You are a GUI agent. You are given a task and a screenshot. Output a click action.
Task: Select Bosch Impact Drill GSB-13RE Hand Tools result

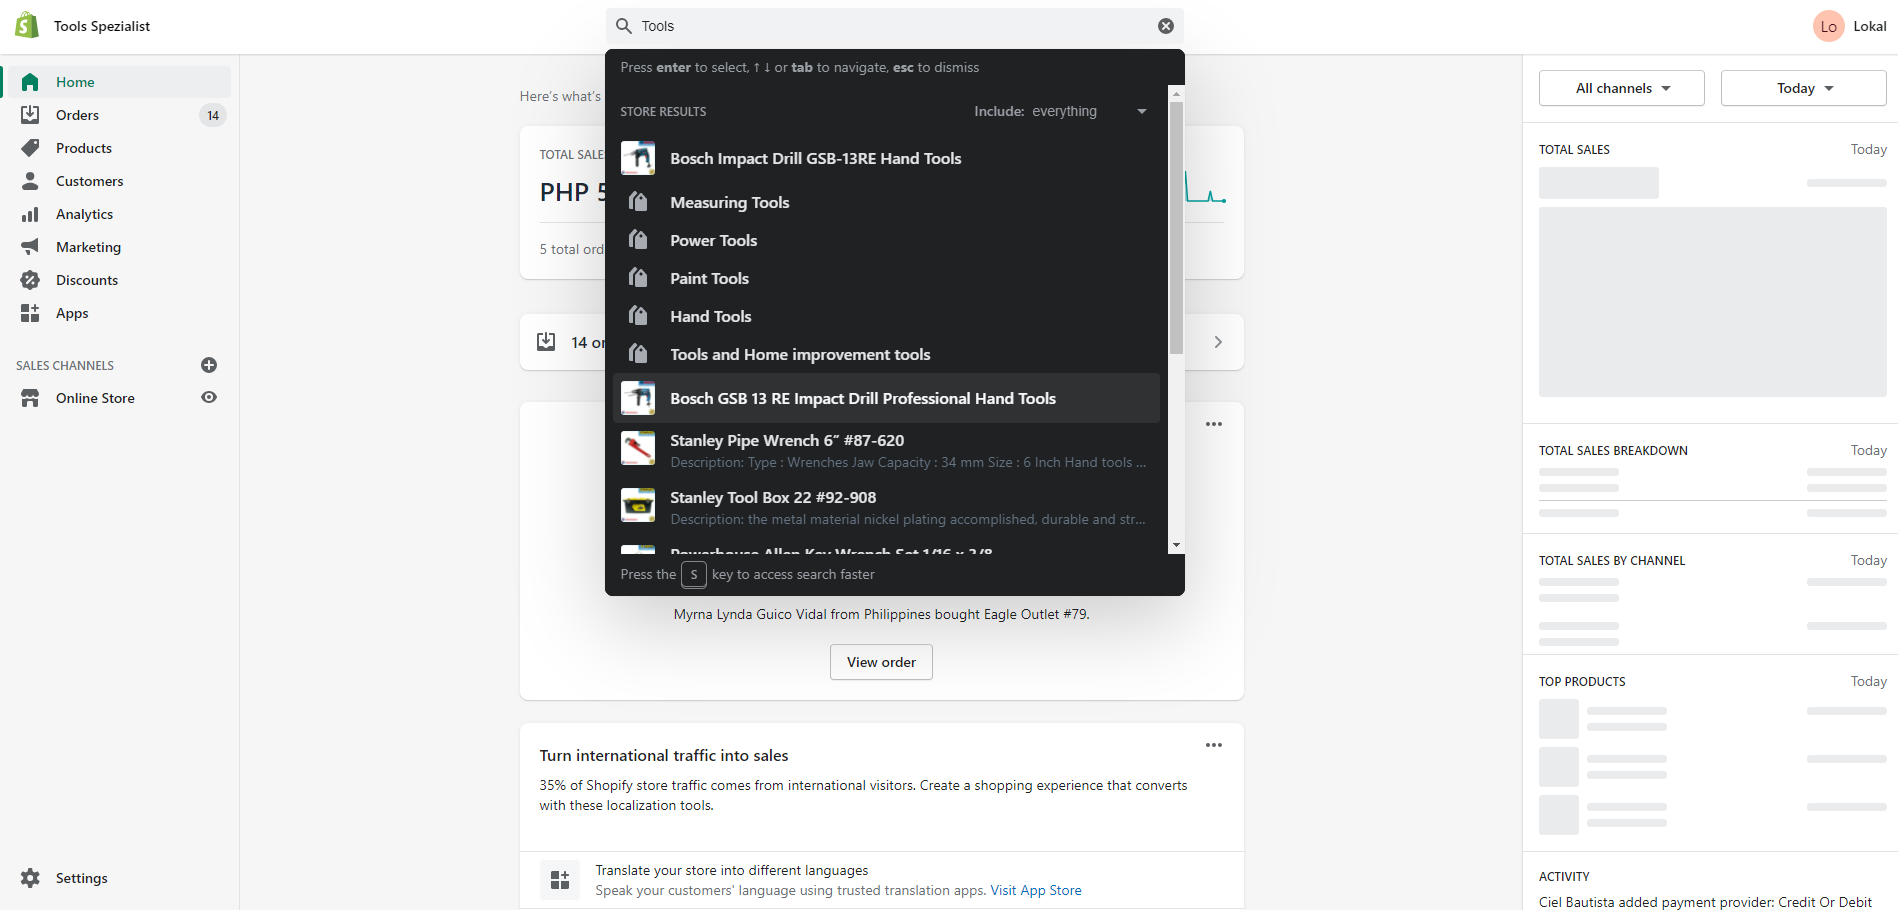coord(886,158)
